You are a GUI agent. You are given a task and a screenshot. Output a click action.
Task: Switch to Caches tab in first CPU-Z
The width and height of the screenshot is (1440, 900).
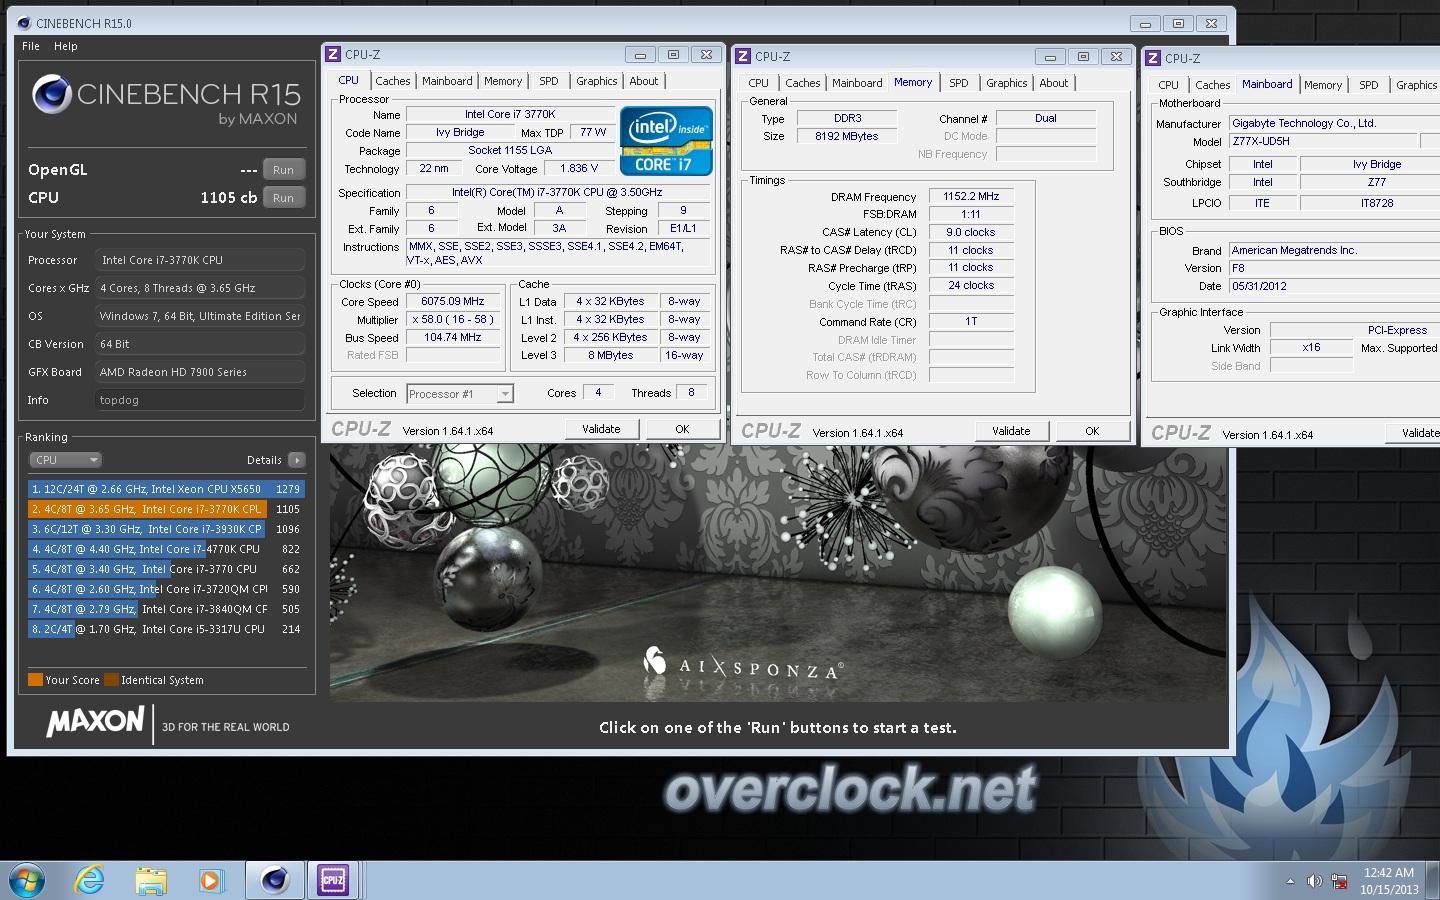click(x=393, y=81)
